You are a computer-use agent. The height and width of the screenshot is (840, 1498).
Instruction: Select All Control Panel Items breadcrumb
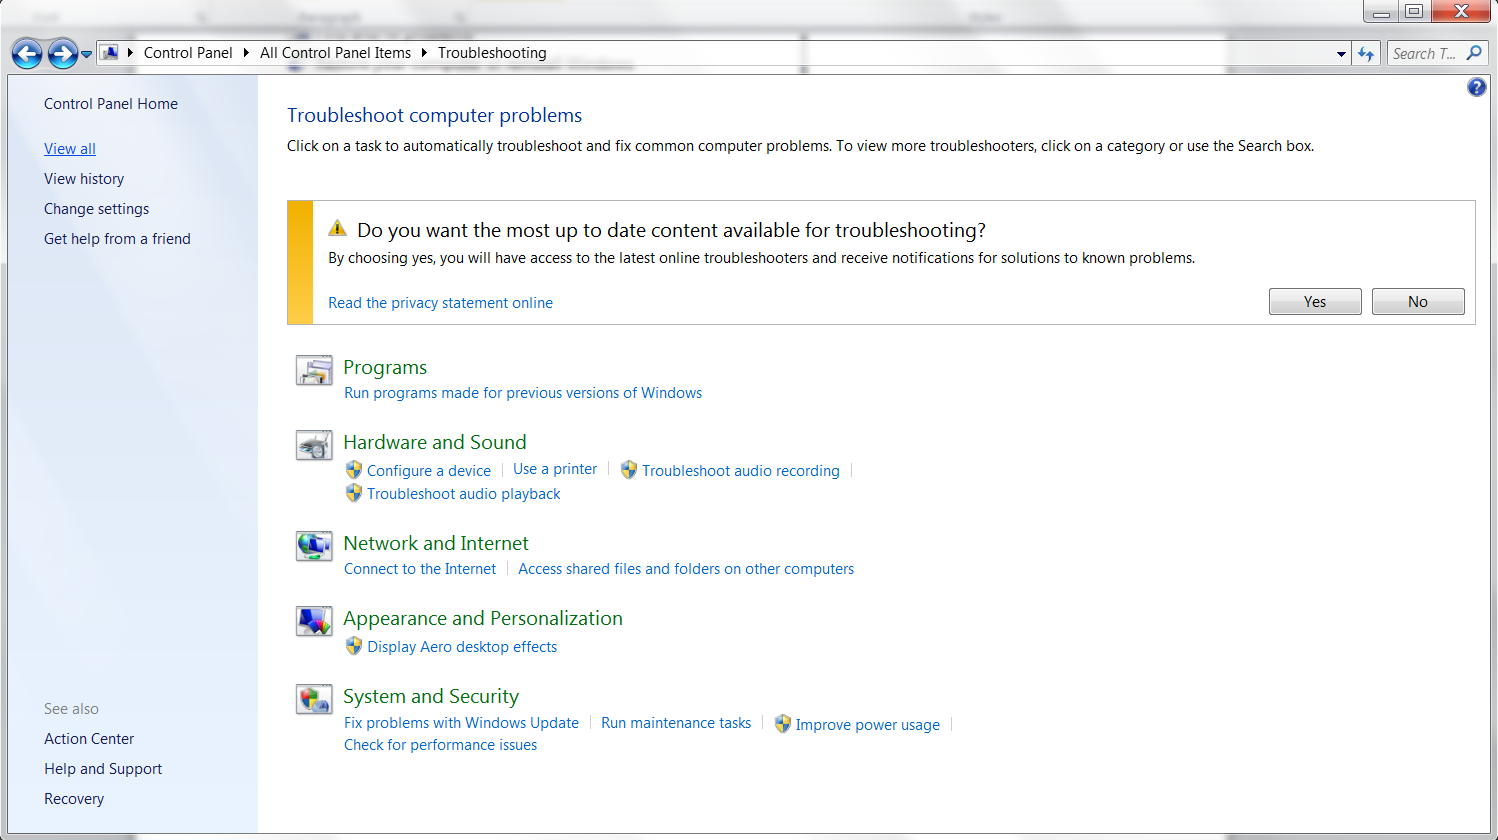335,53
